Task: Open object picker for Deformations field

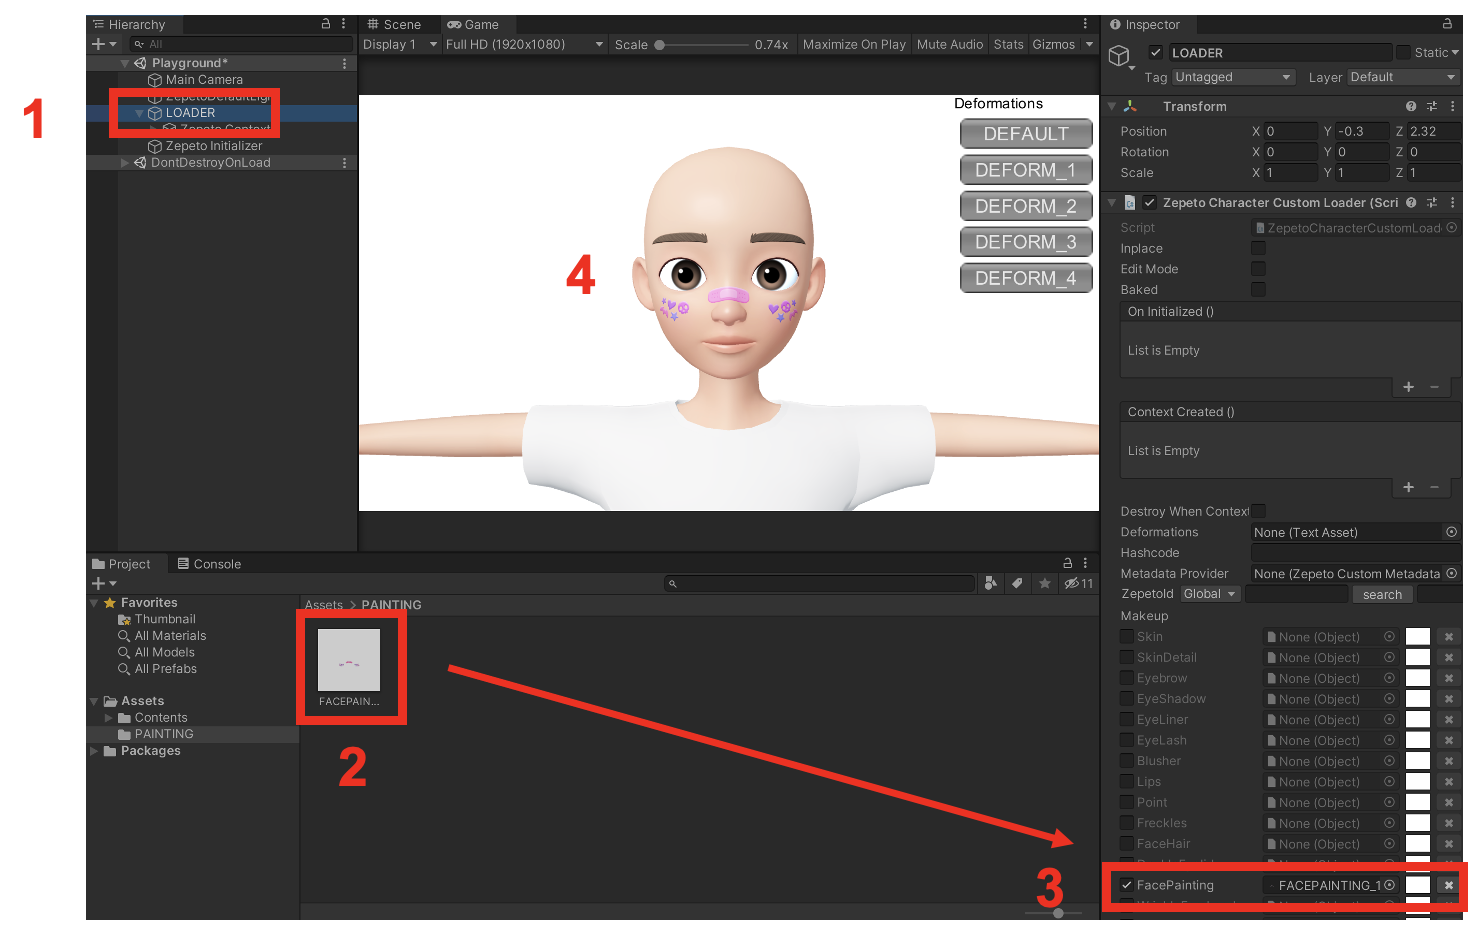Action: click(x=1451, y=532)
